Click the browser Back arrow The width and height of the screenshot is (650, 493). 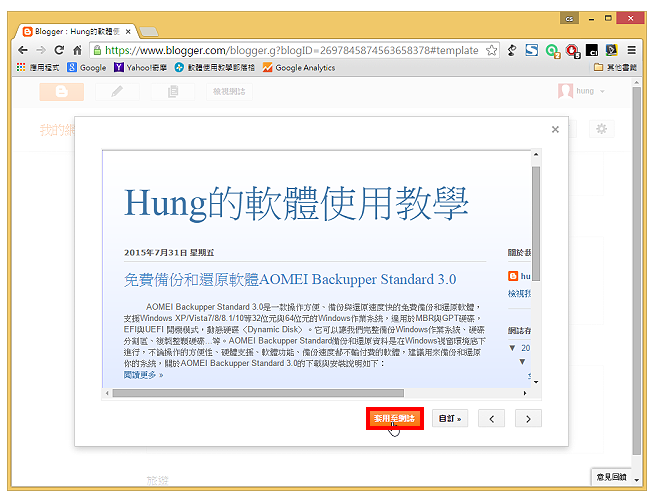(23, 50)
